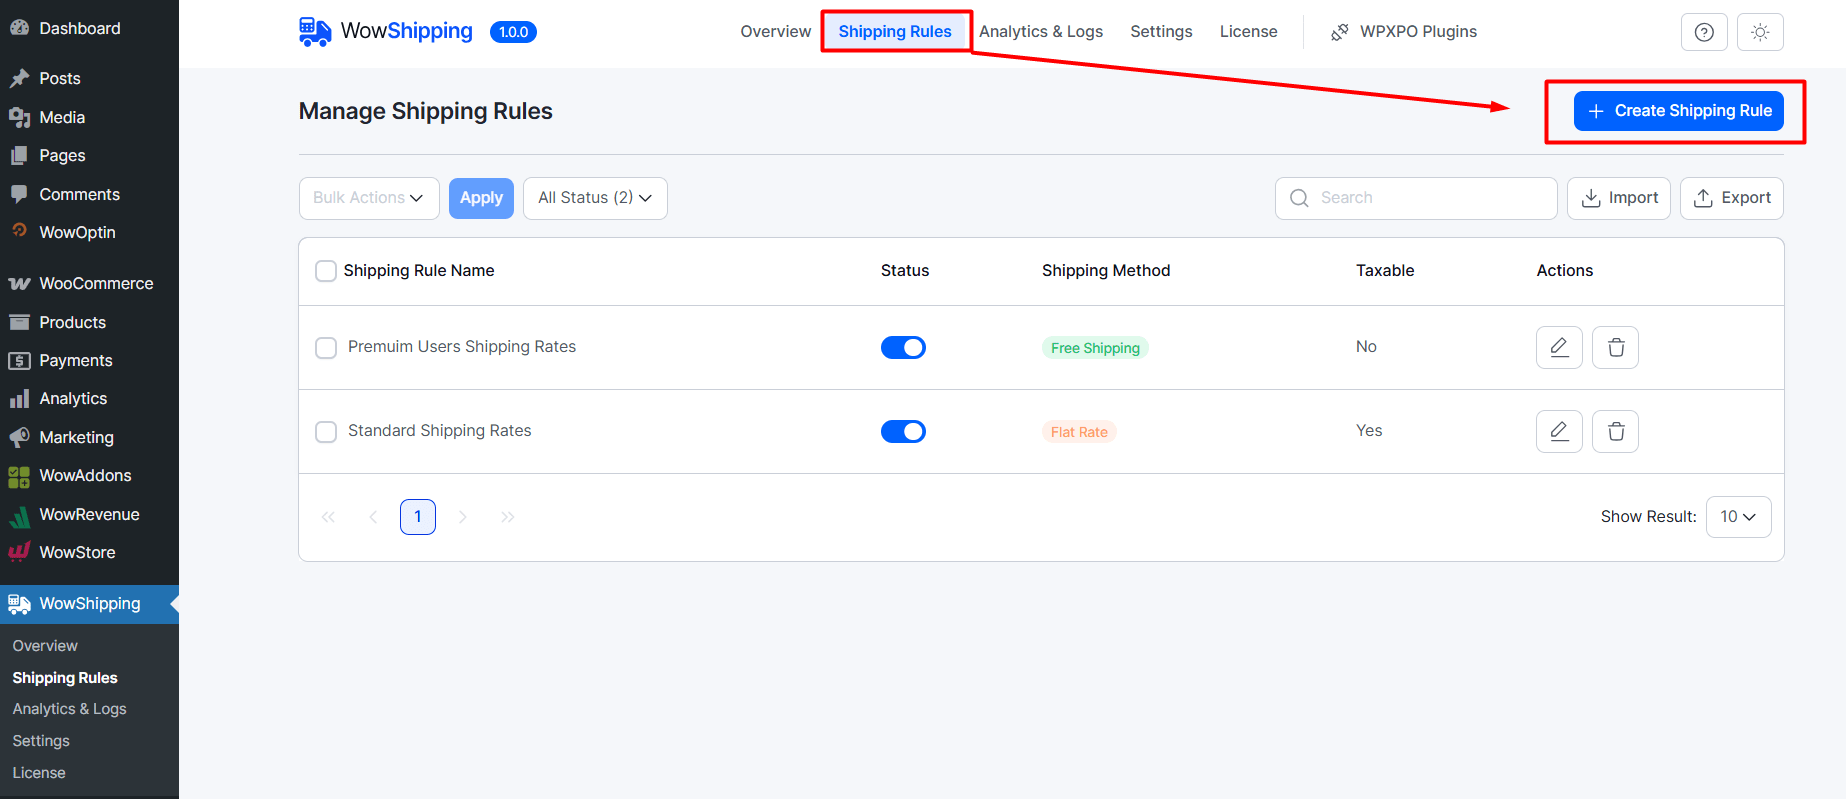Open the License tab in top navigation
Image resolution: width=1846 pixels, height=799 pixels.
pyautogui.click(x=1248, y=32)
